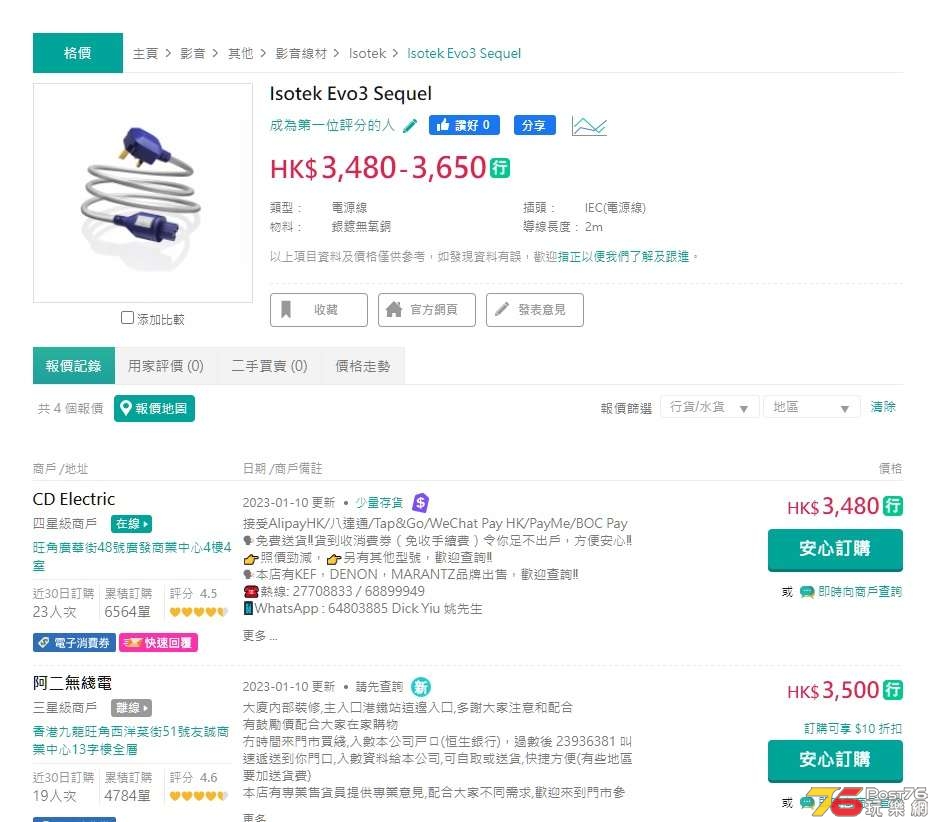The image size is (933, 822).
Task: Click 安心訂購 for CD Electric
Action: (835, 549)
